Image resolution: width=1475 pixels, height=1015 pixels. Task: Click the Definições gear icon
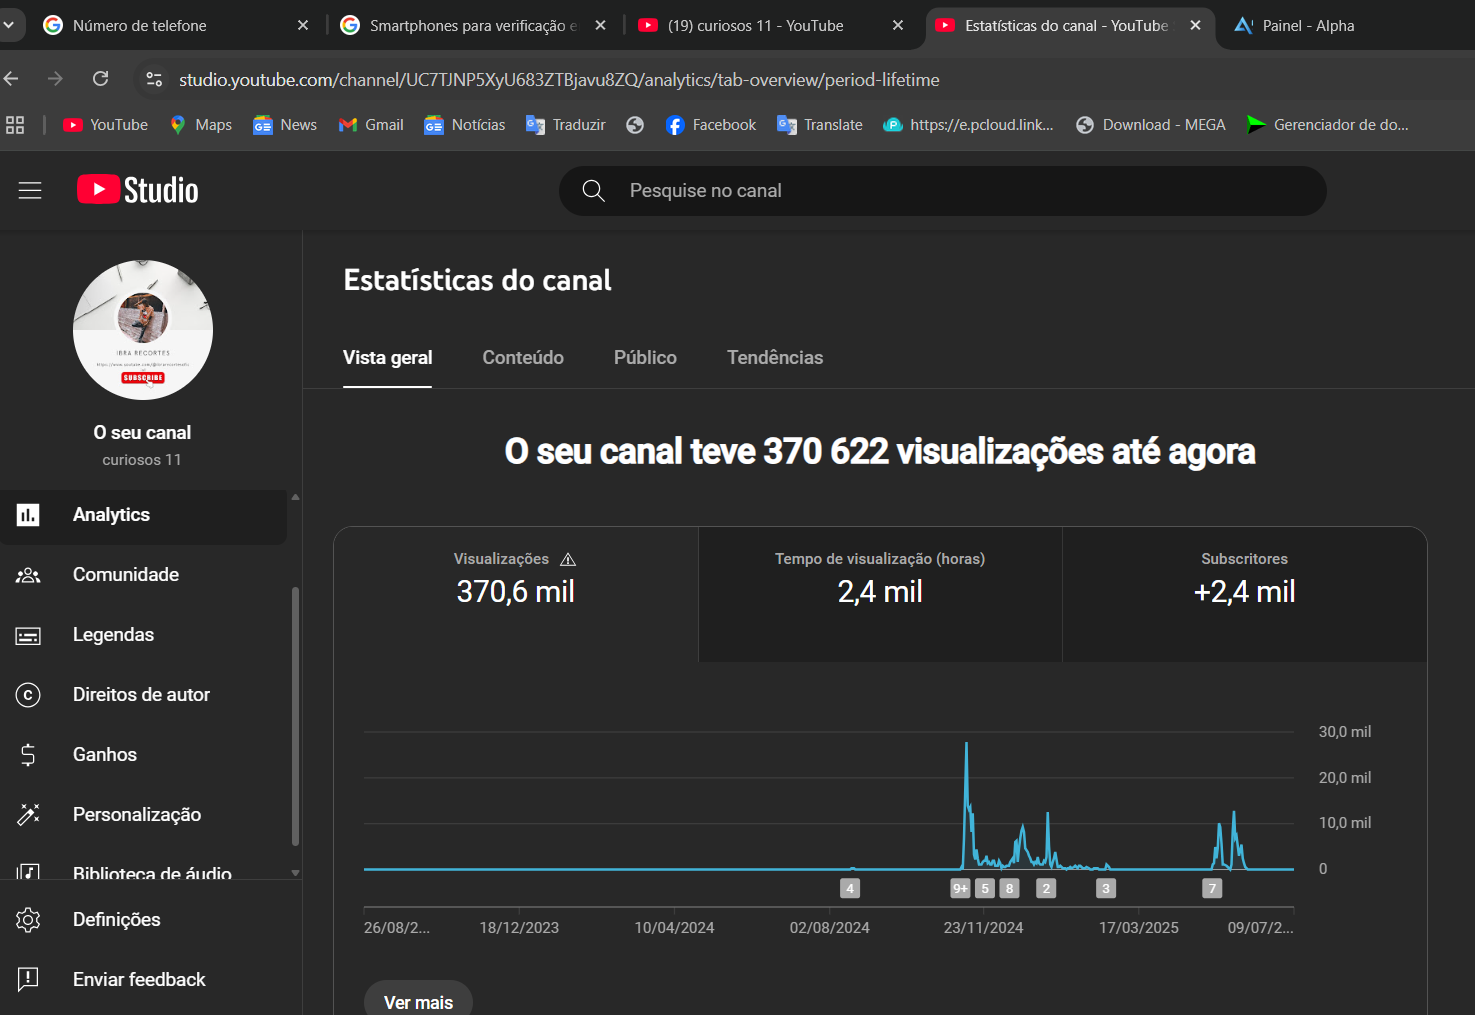28,920
